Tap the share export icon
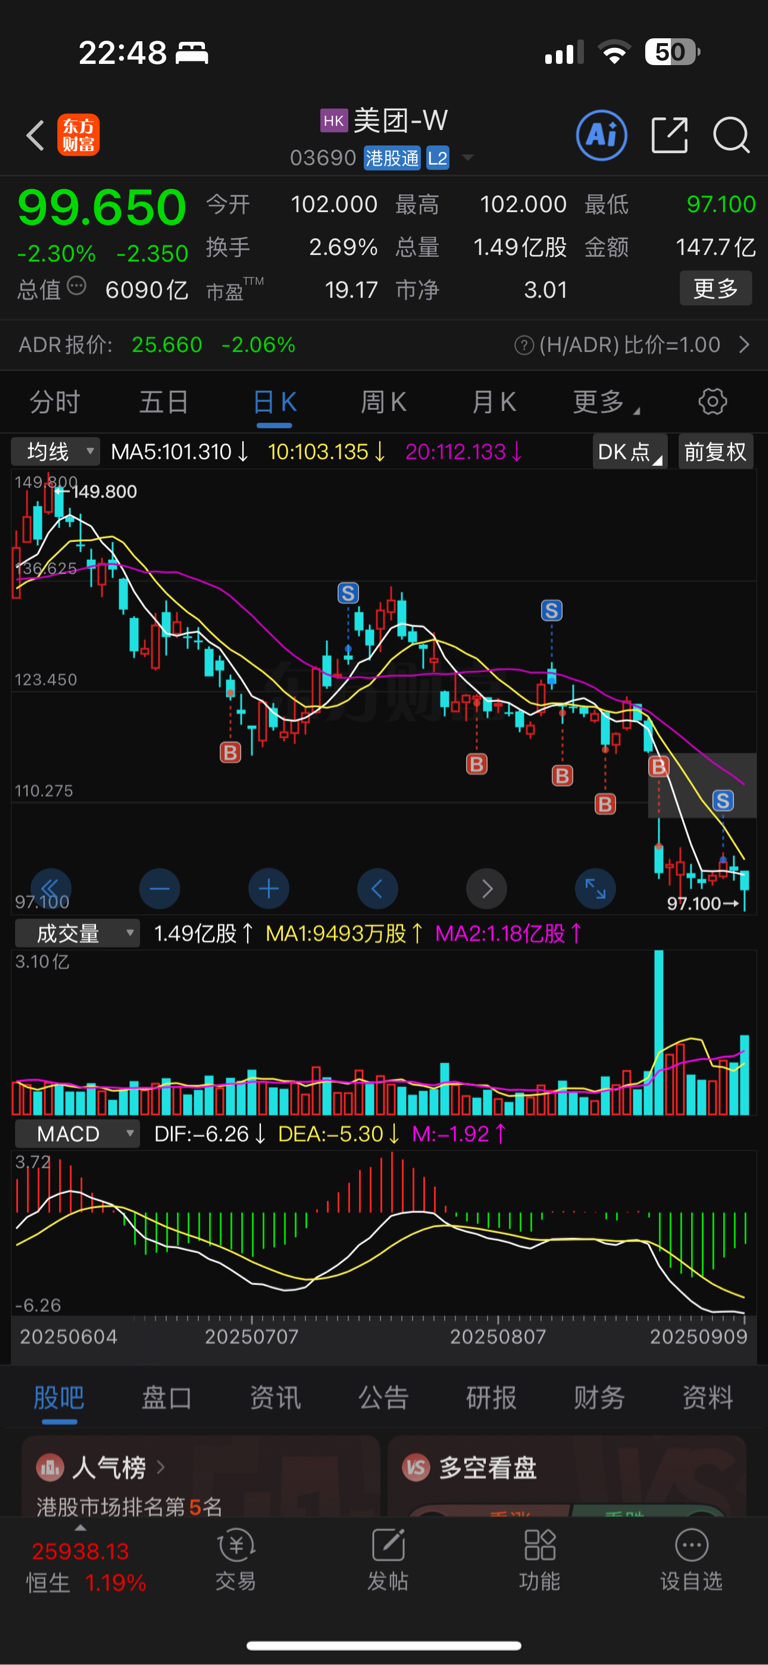The image size is (768, 1665). [x=669, y=135]
